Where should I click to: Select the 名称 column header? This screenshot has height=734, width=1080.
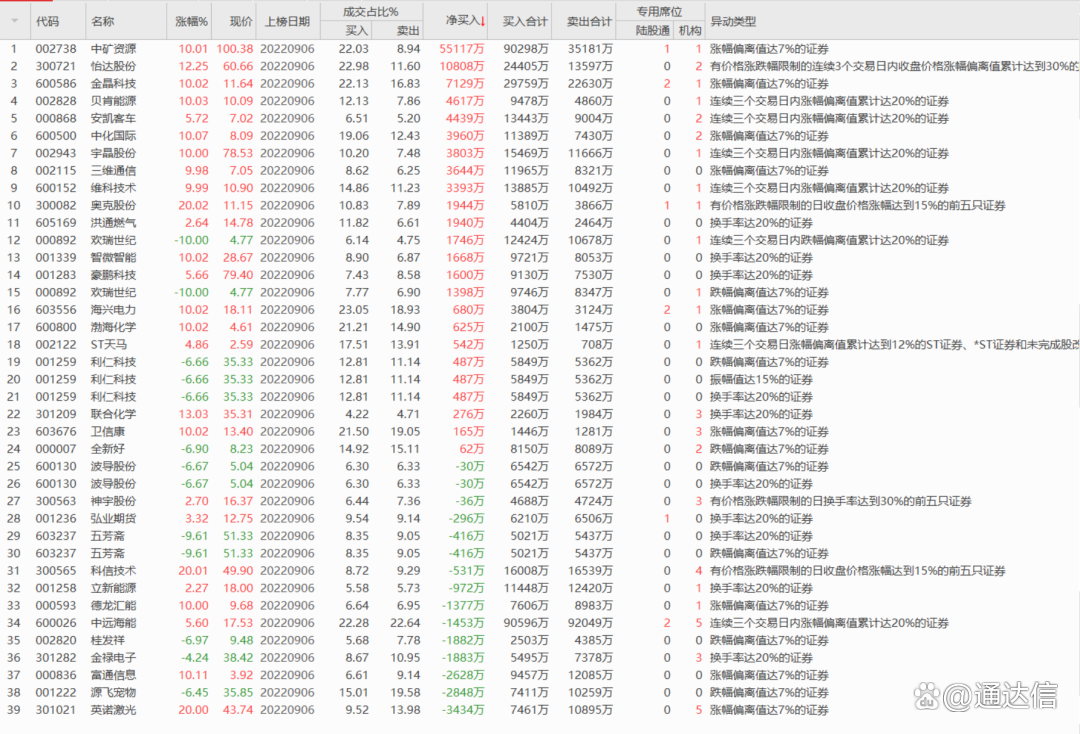102,21
